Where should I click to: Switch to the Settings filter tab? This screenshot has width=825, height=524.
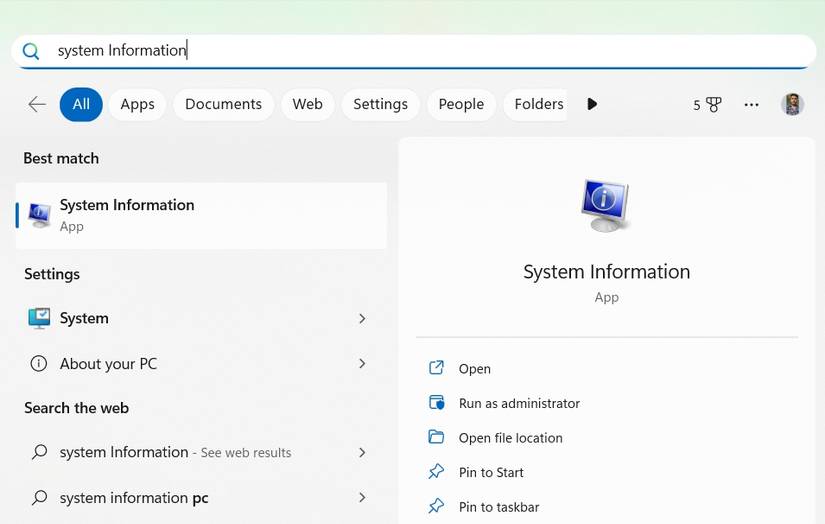tap(380, 104)
